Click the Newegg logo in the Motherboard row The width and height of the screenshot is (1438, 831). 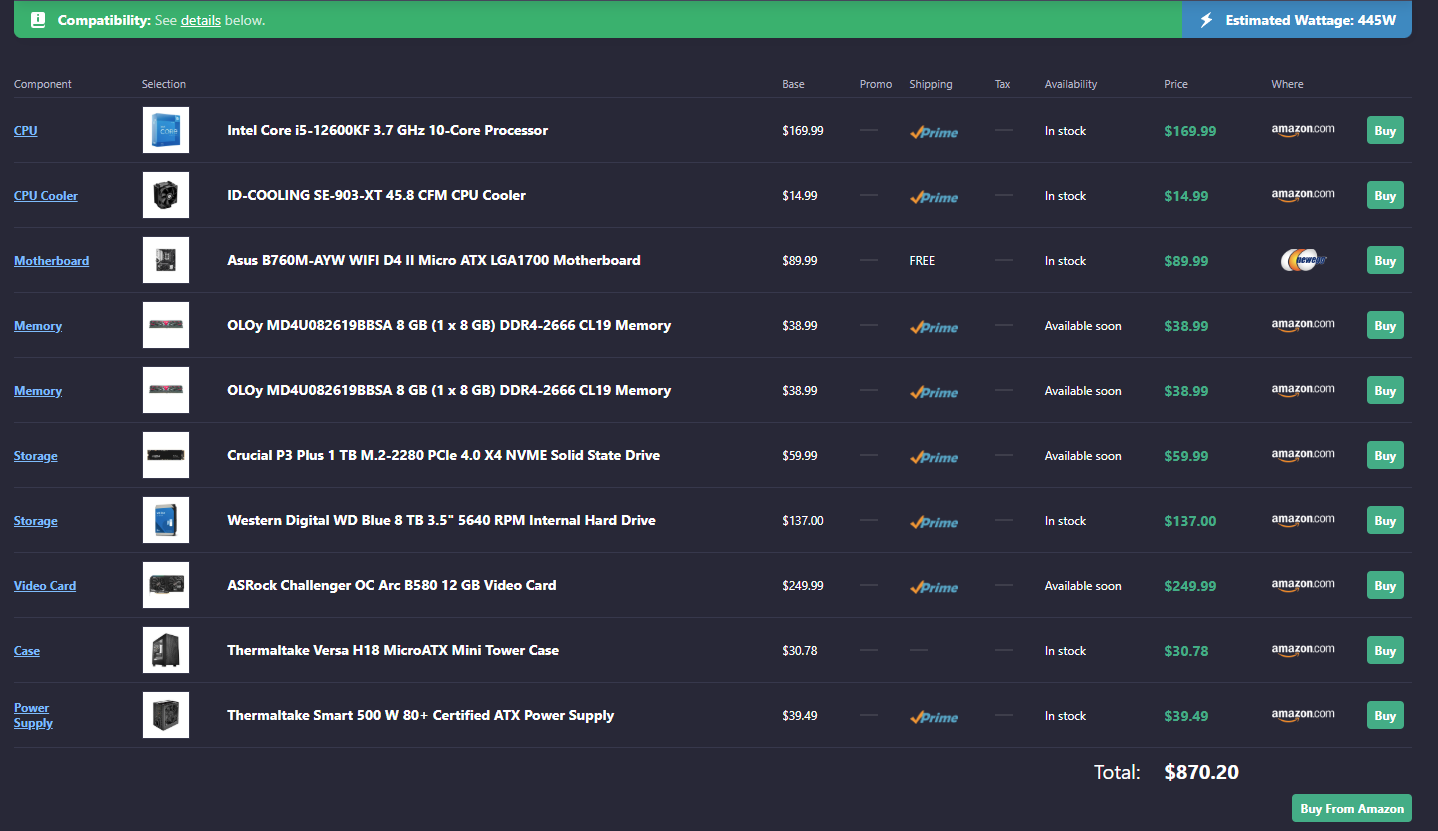tap(1303, 260)
